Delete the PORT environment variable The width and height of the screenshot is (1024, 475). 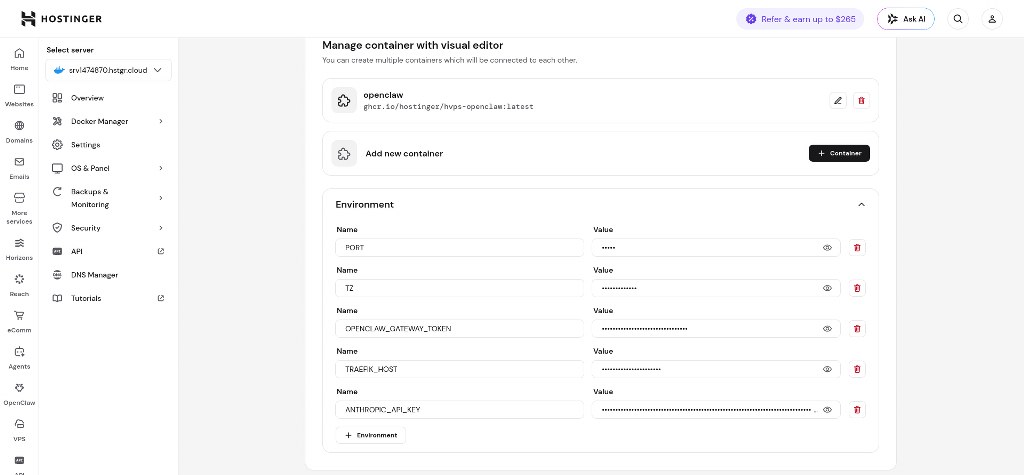[857, 248]
